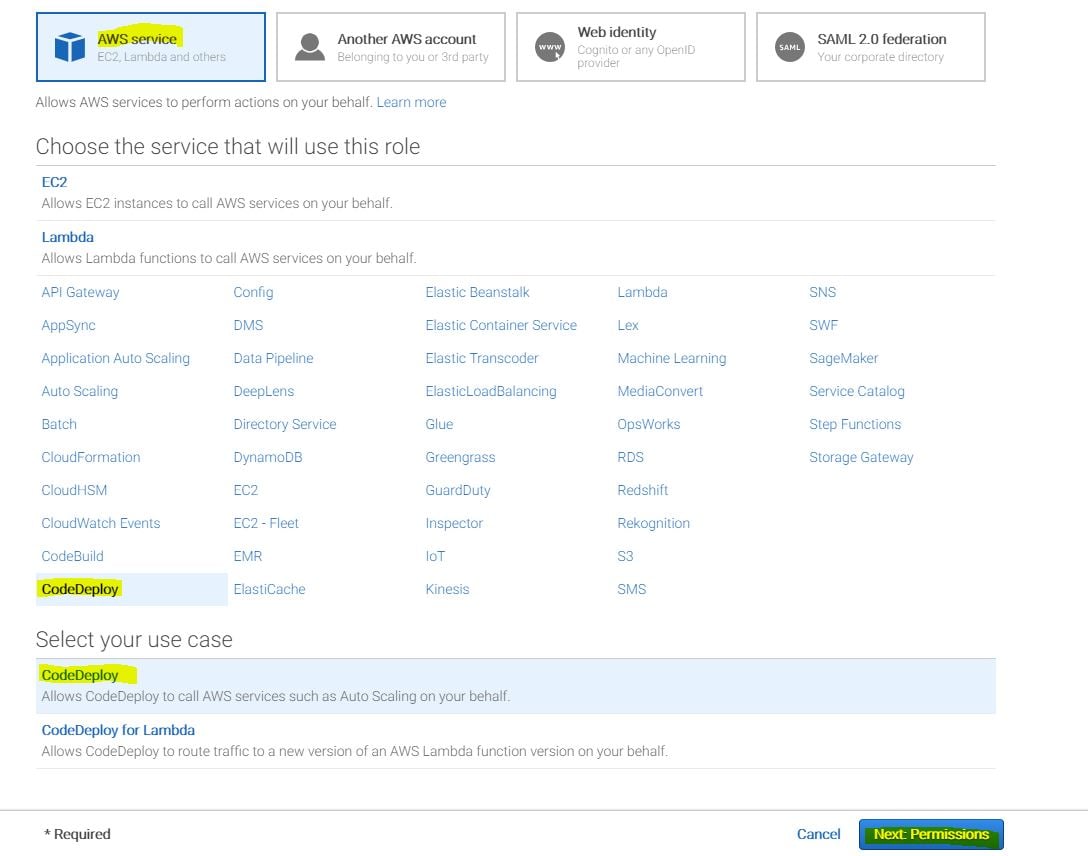The image size is (1088, 856).
Task: Click the Next: Permissions button
Action: 930,834
